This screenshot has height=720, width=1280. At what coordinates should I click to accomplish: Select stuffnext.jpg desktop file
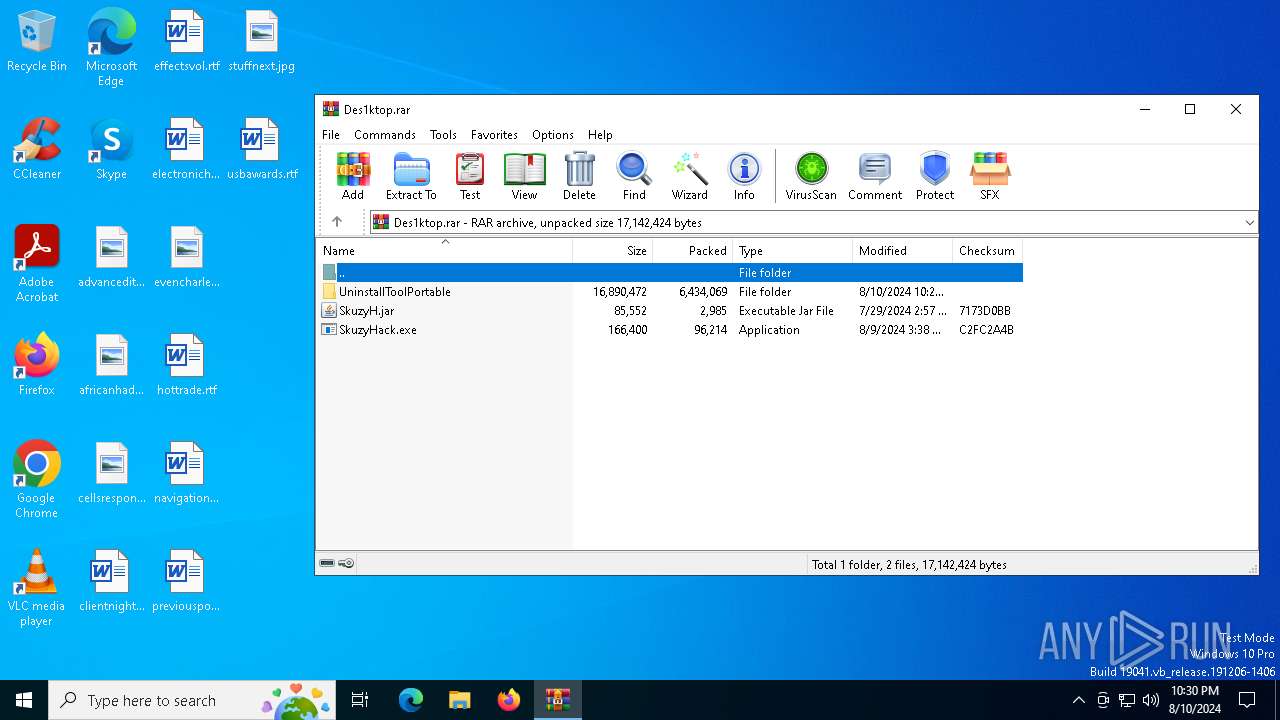(261, 42)
